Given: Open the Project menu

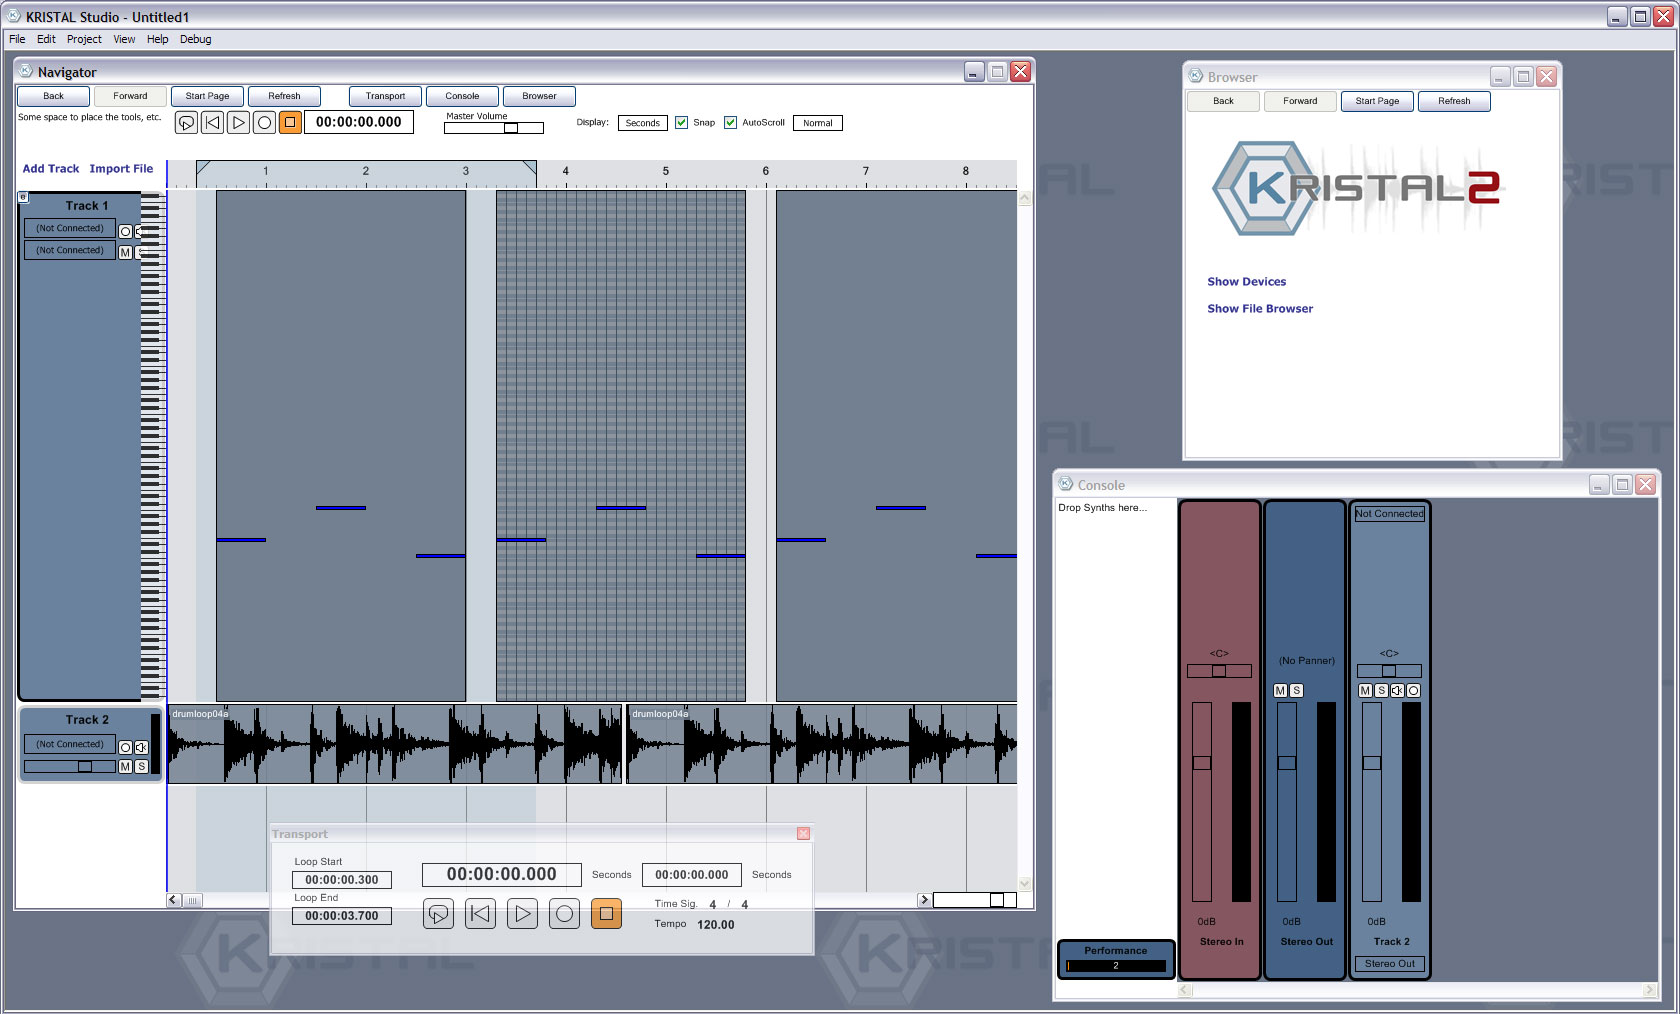Looking at the screenshot, I should (x=84, y=39).
